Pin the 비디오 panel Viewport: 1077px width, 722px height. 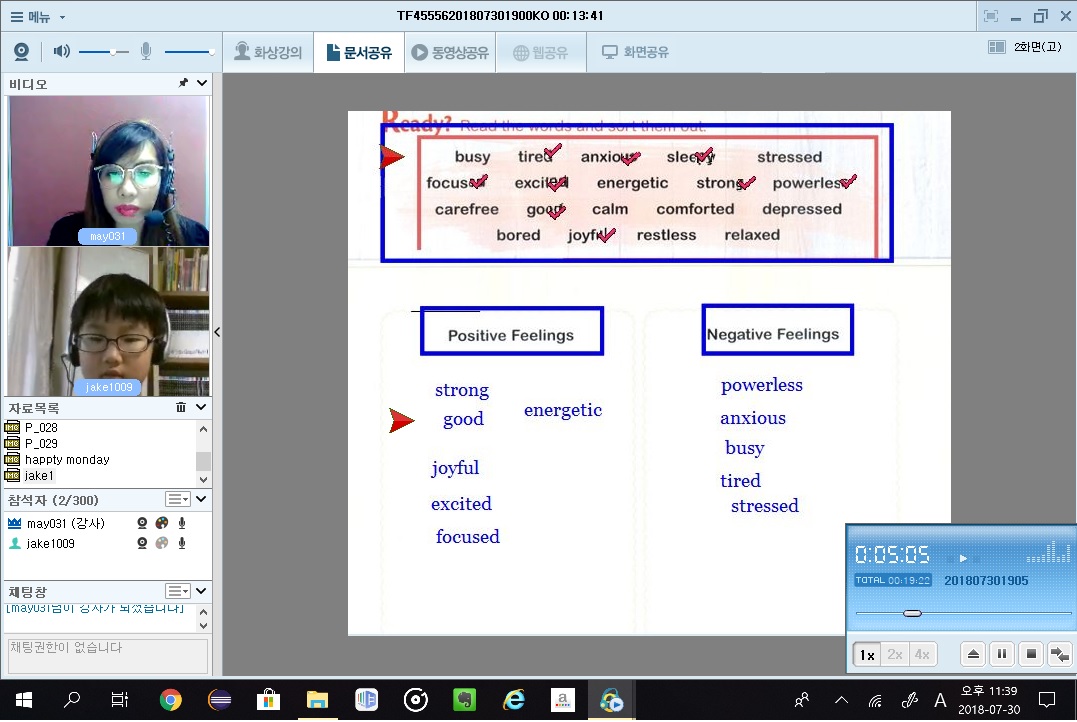[183, 84]
